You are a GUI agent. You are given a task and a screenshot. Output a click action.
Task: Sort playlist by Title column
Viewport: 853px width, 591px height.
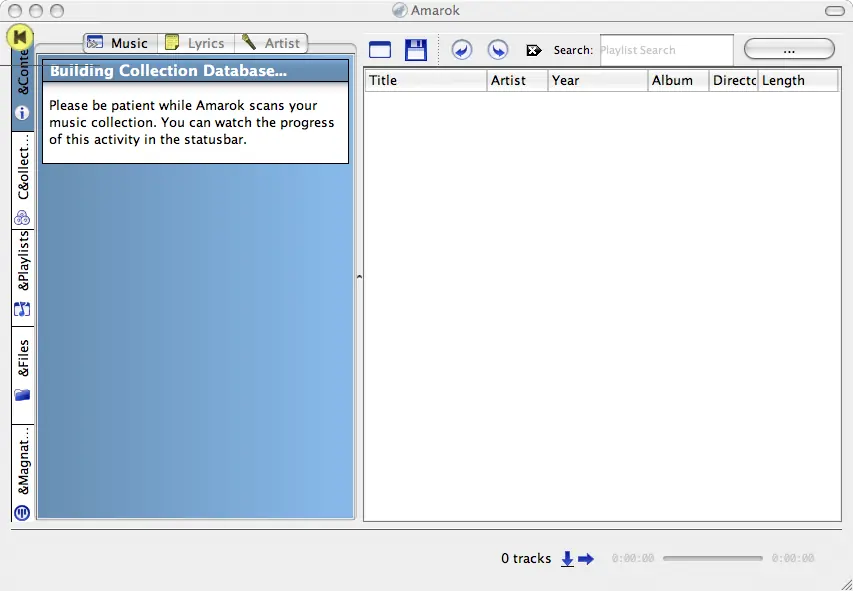pos(426,81)
